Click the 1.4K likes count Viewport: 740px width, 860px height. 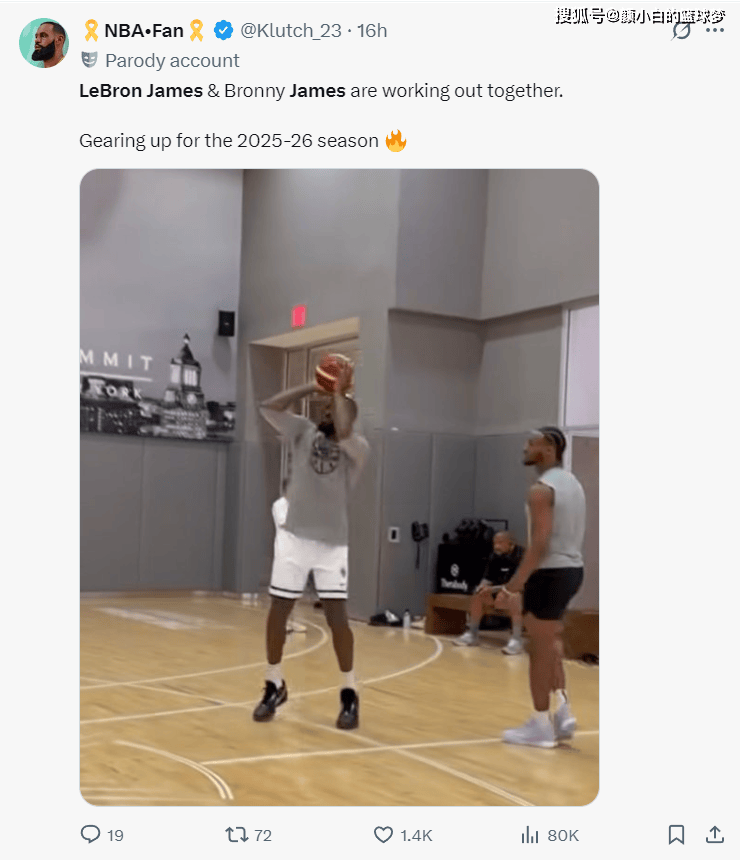[416, 835]
